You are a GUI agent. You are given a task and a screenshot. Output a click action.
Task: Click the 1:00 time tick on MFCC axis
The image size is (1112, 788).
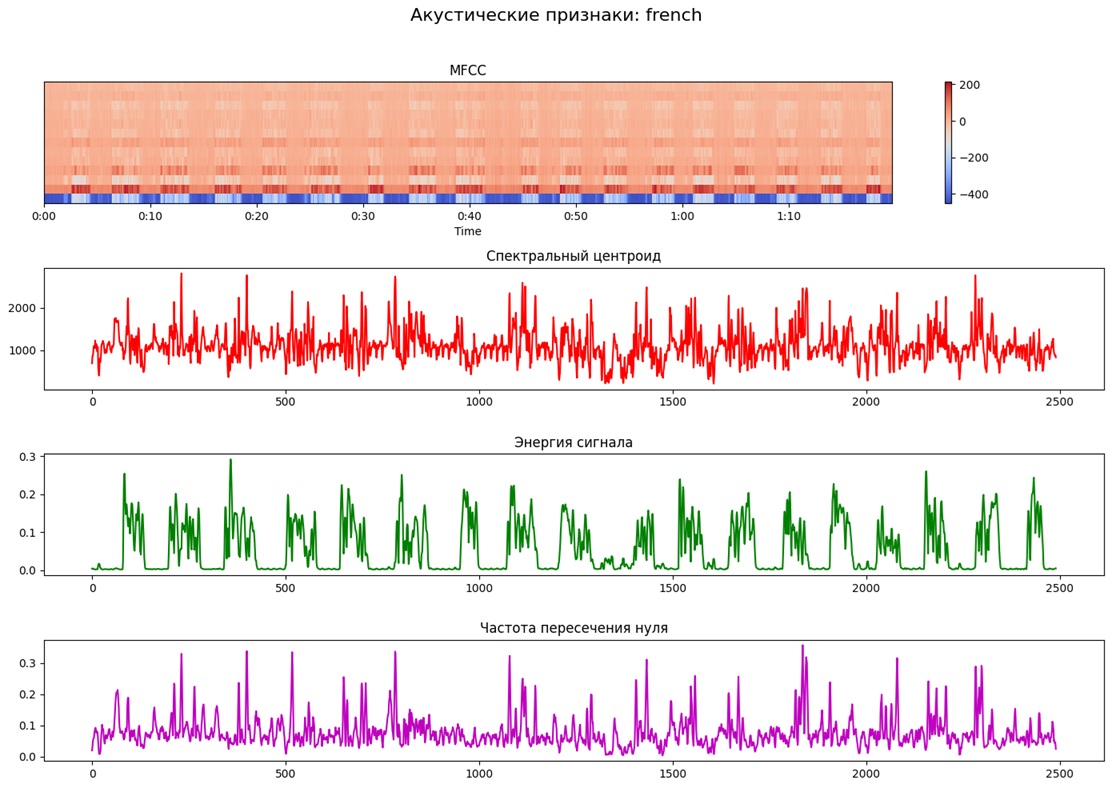click(x=682, y=216)
